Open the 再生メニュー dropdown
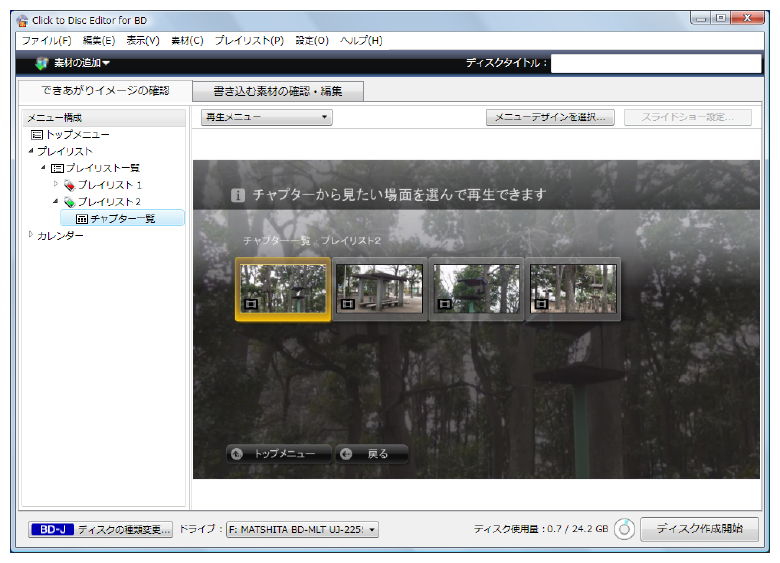780x563 pixels. [x=266, y=118]
